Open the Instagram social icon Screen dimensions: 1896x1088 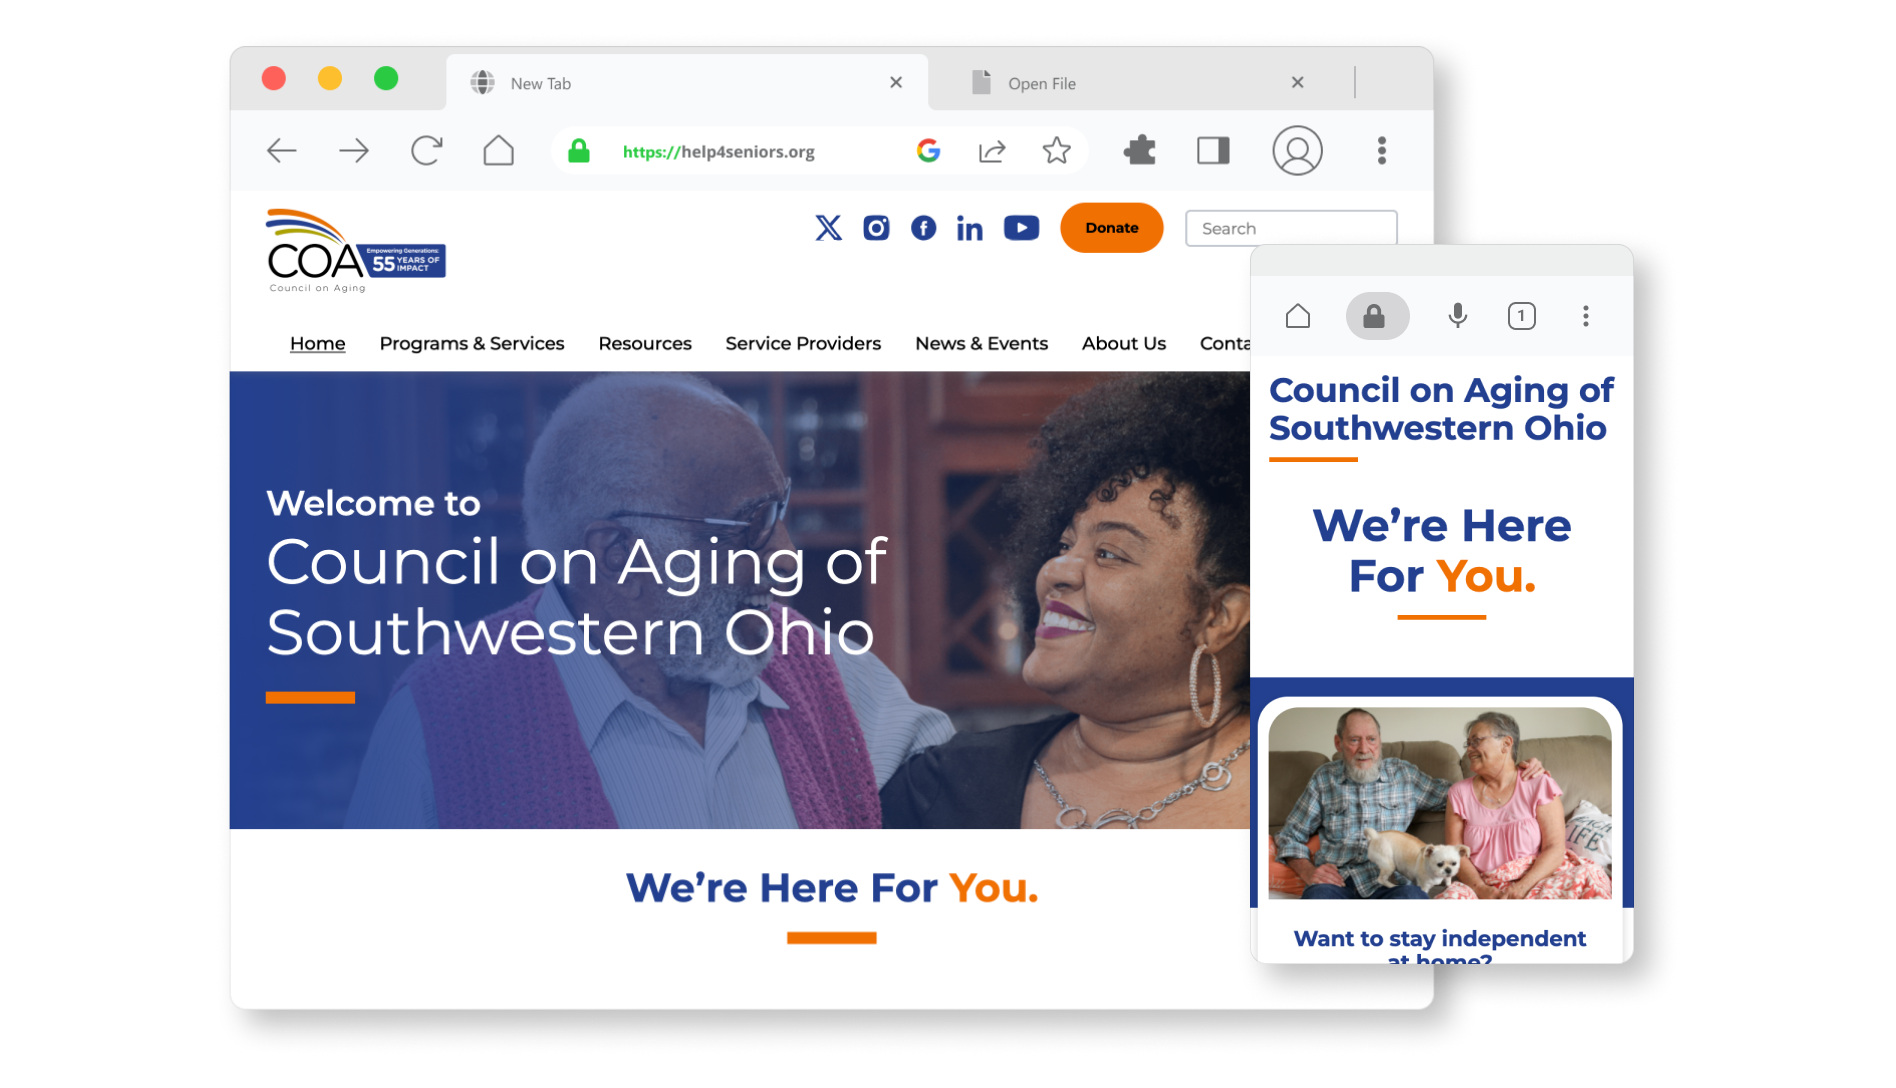coord(876,228)
